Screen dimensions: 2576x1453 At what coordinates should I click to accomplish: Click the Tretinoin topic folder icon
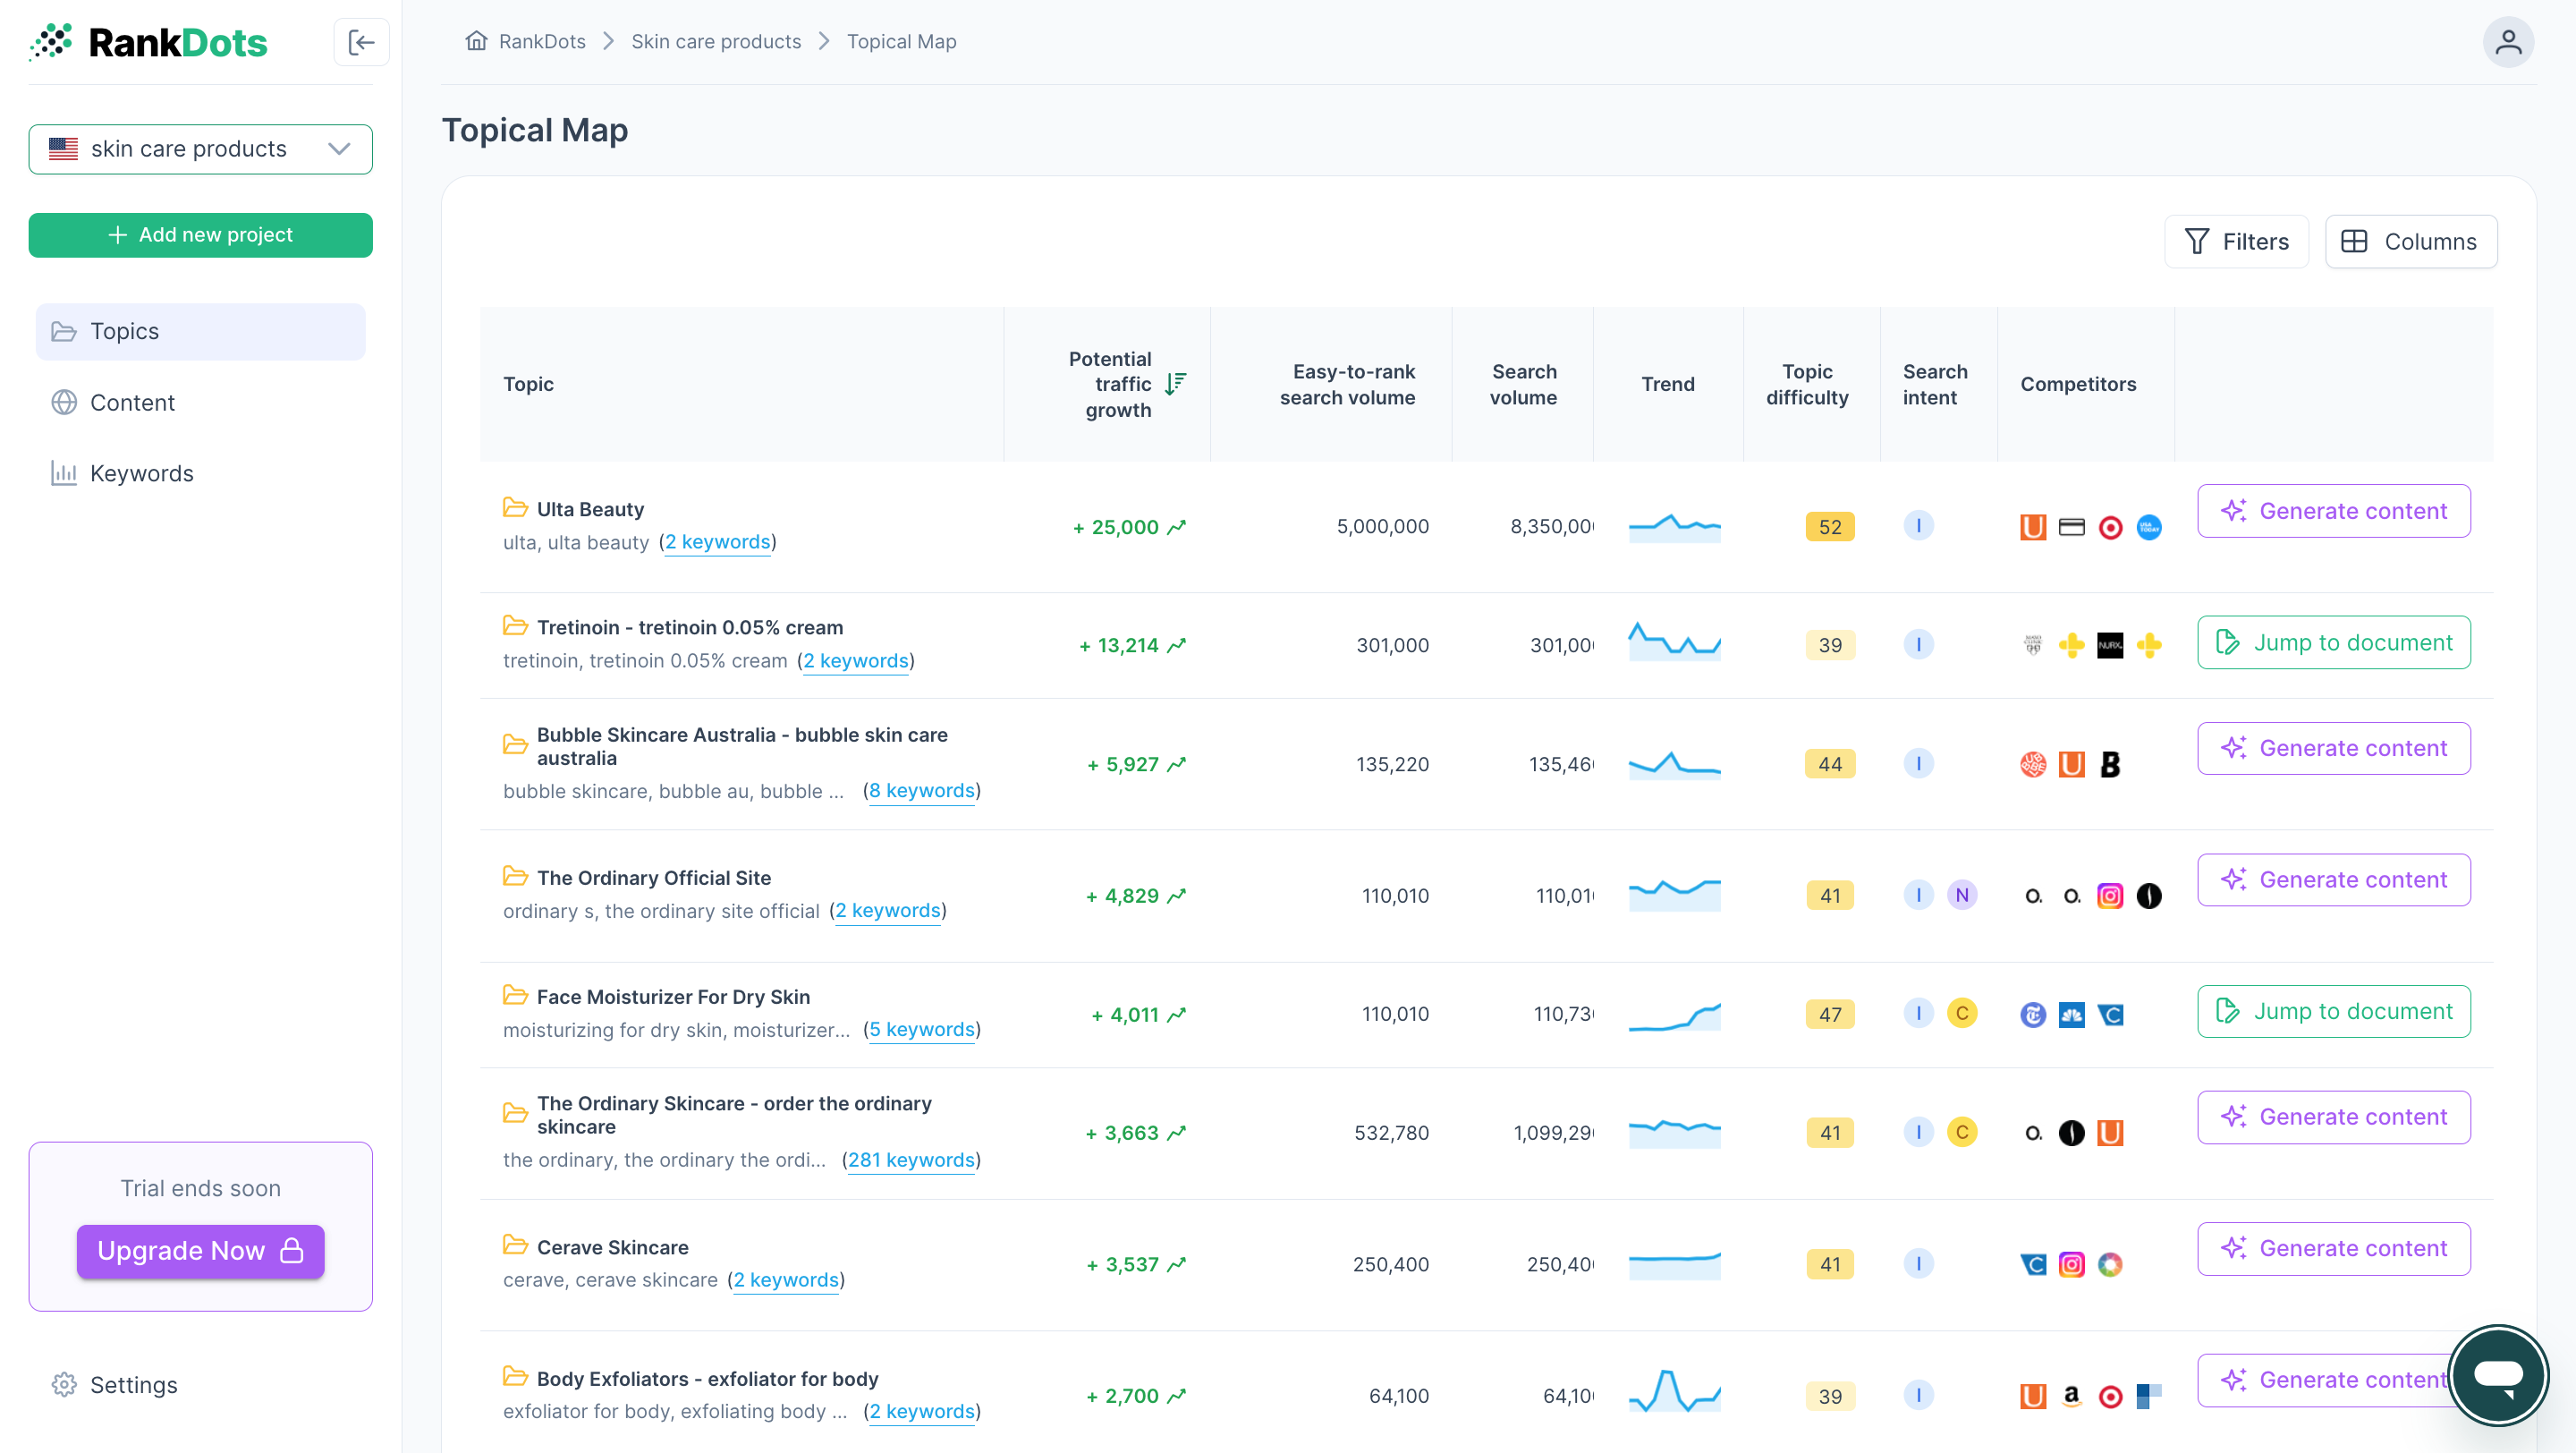click(515, 626)
